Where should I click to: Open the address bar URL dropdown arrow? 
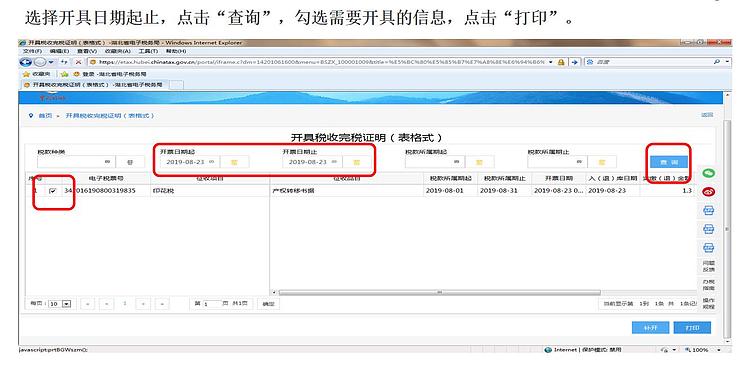551,62
